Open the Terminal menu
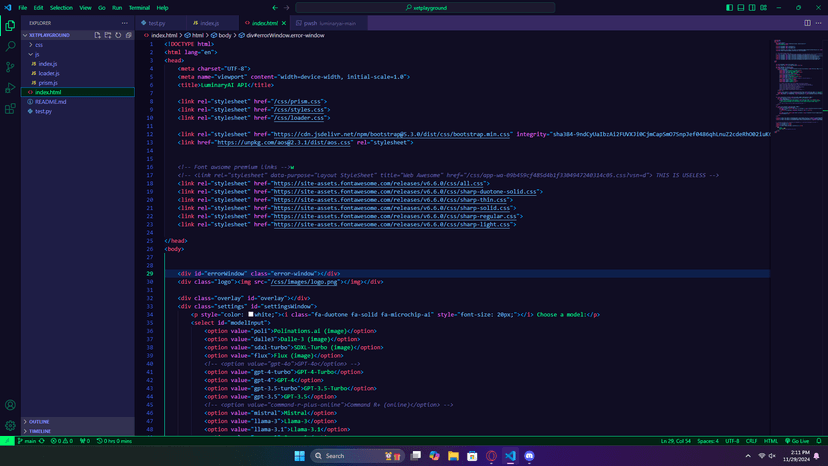This screenshot has height=466, width=828. click(x=139, y=7)
